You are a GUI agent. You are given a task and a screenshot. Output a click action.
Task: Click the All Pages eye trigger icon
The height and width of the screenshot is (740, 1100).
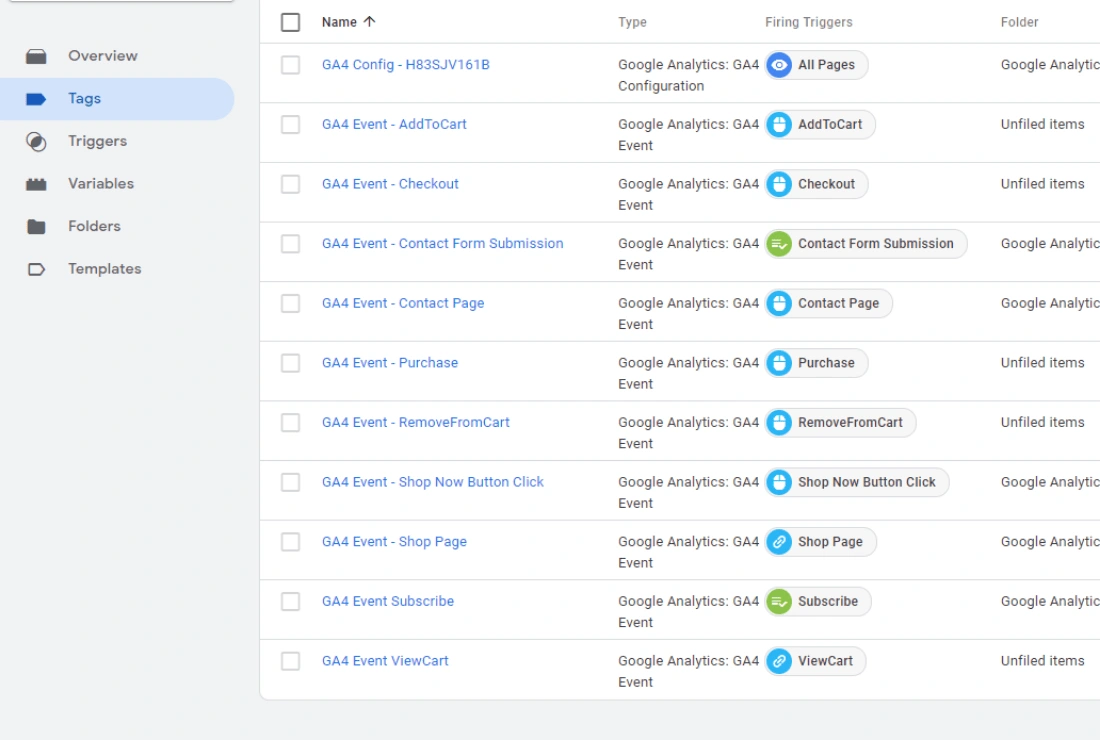tap(779, 65)
